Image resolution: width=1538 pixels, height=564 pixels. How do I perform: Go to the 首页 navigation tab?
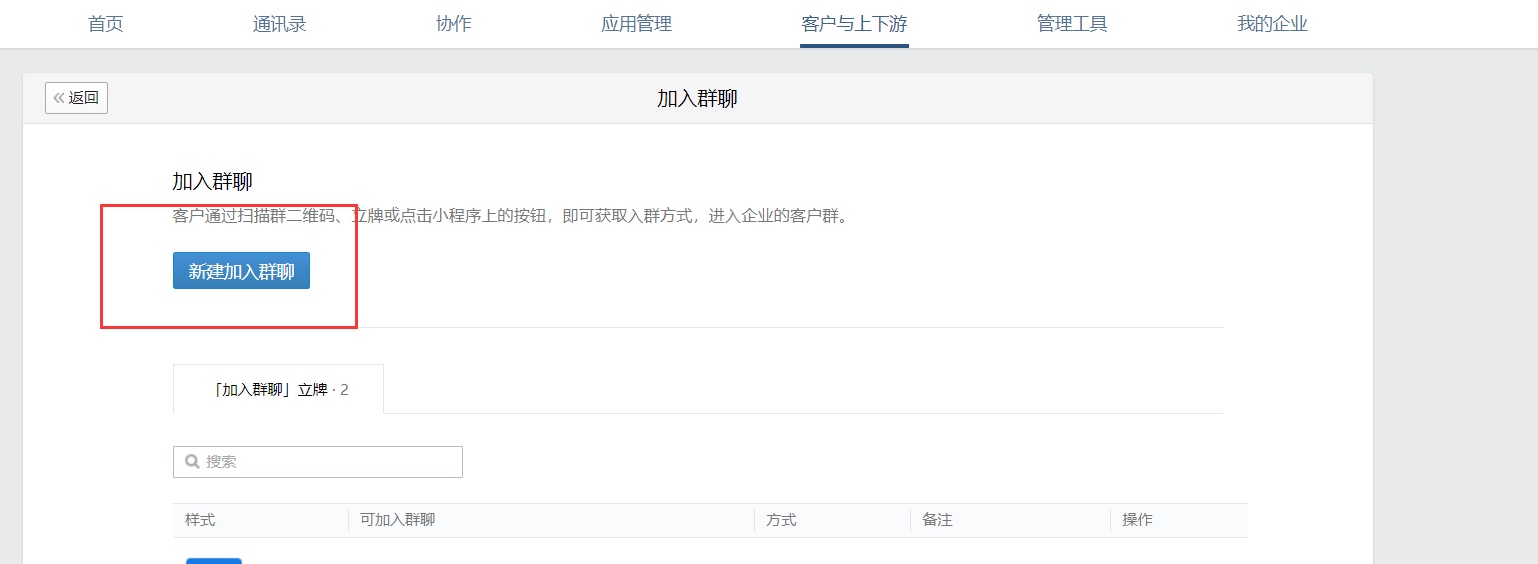106,24
